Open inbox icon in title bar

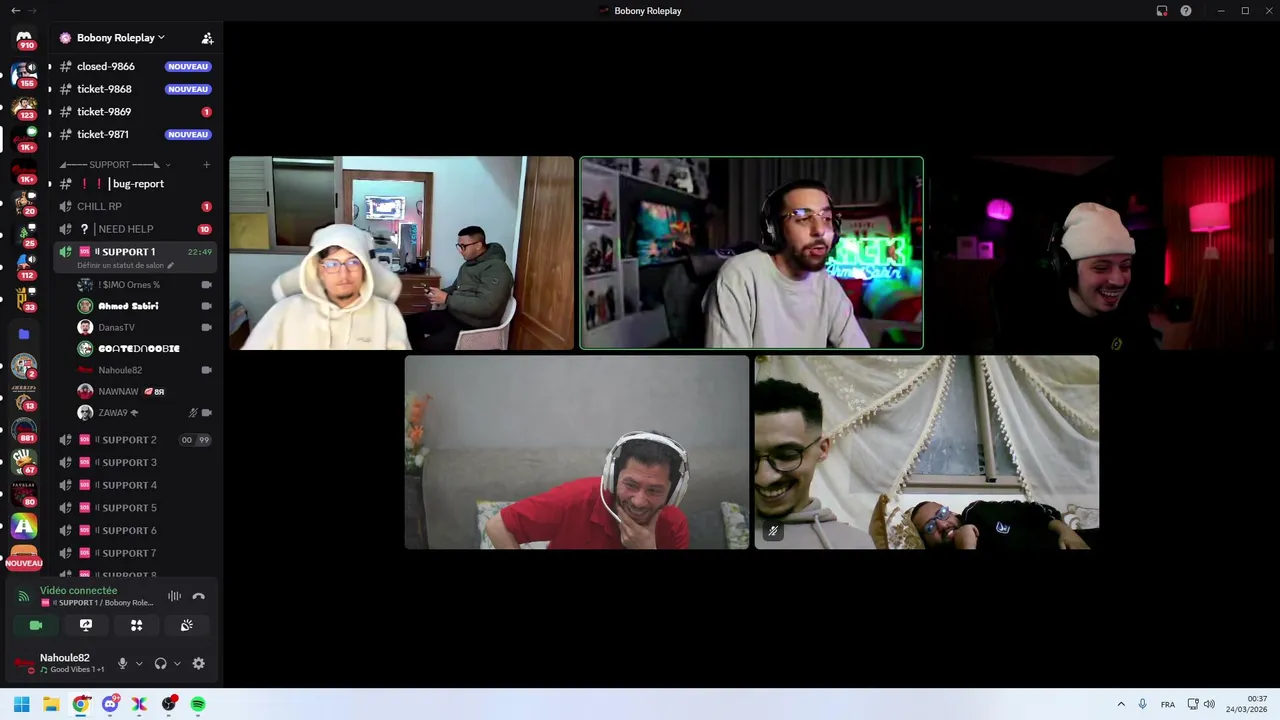tap(1162, 11)
